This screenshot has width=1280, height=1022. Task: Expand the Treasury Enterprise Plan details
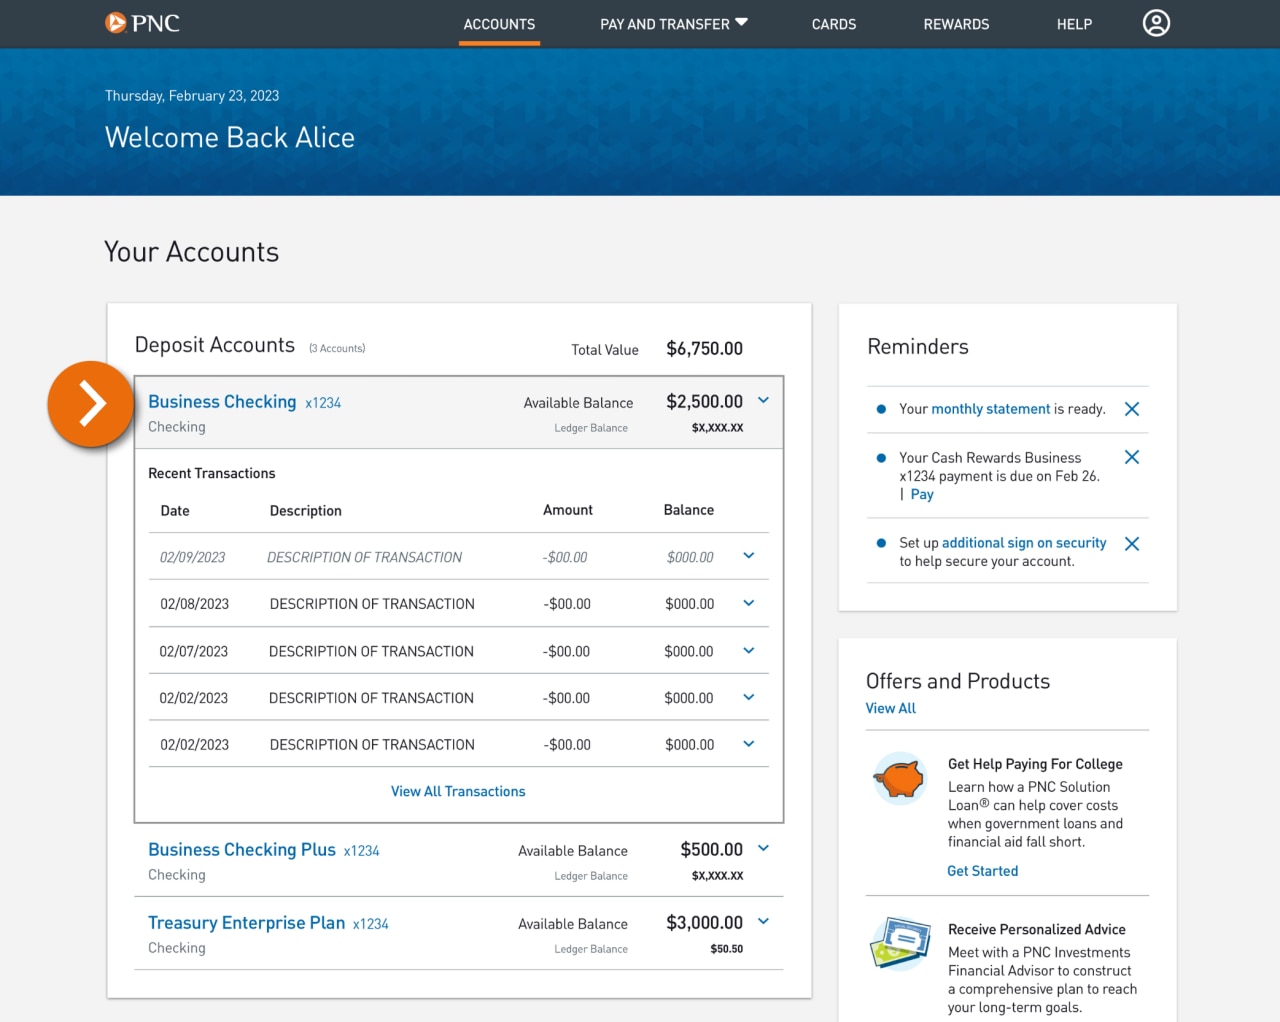point(763,921)
